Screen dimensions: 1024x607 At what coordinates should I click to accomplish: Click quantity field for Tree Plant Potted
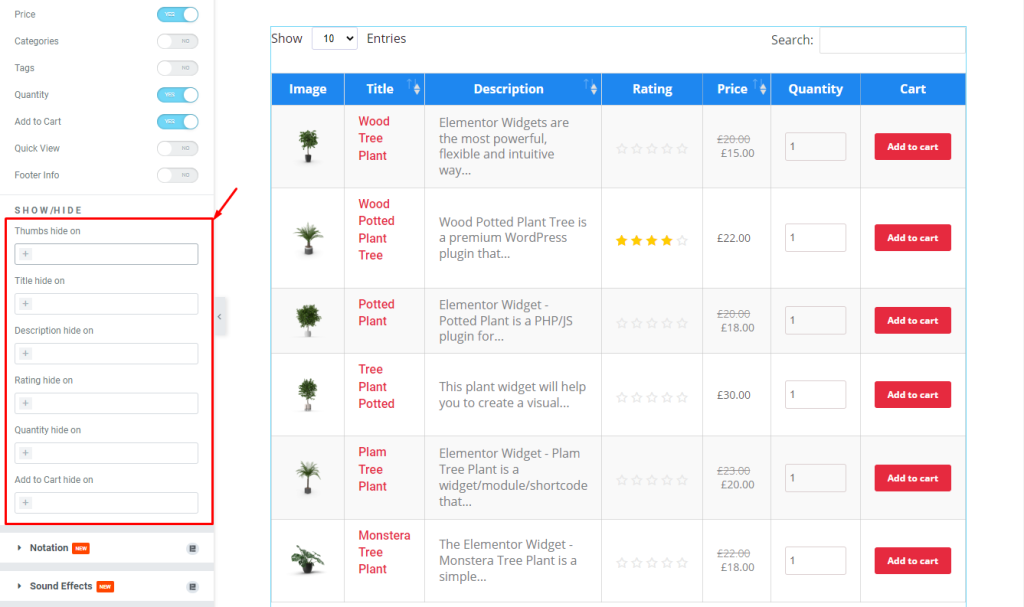pos(815,395)
